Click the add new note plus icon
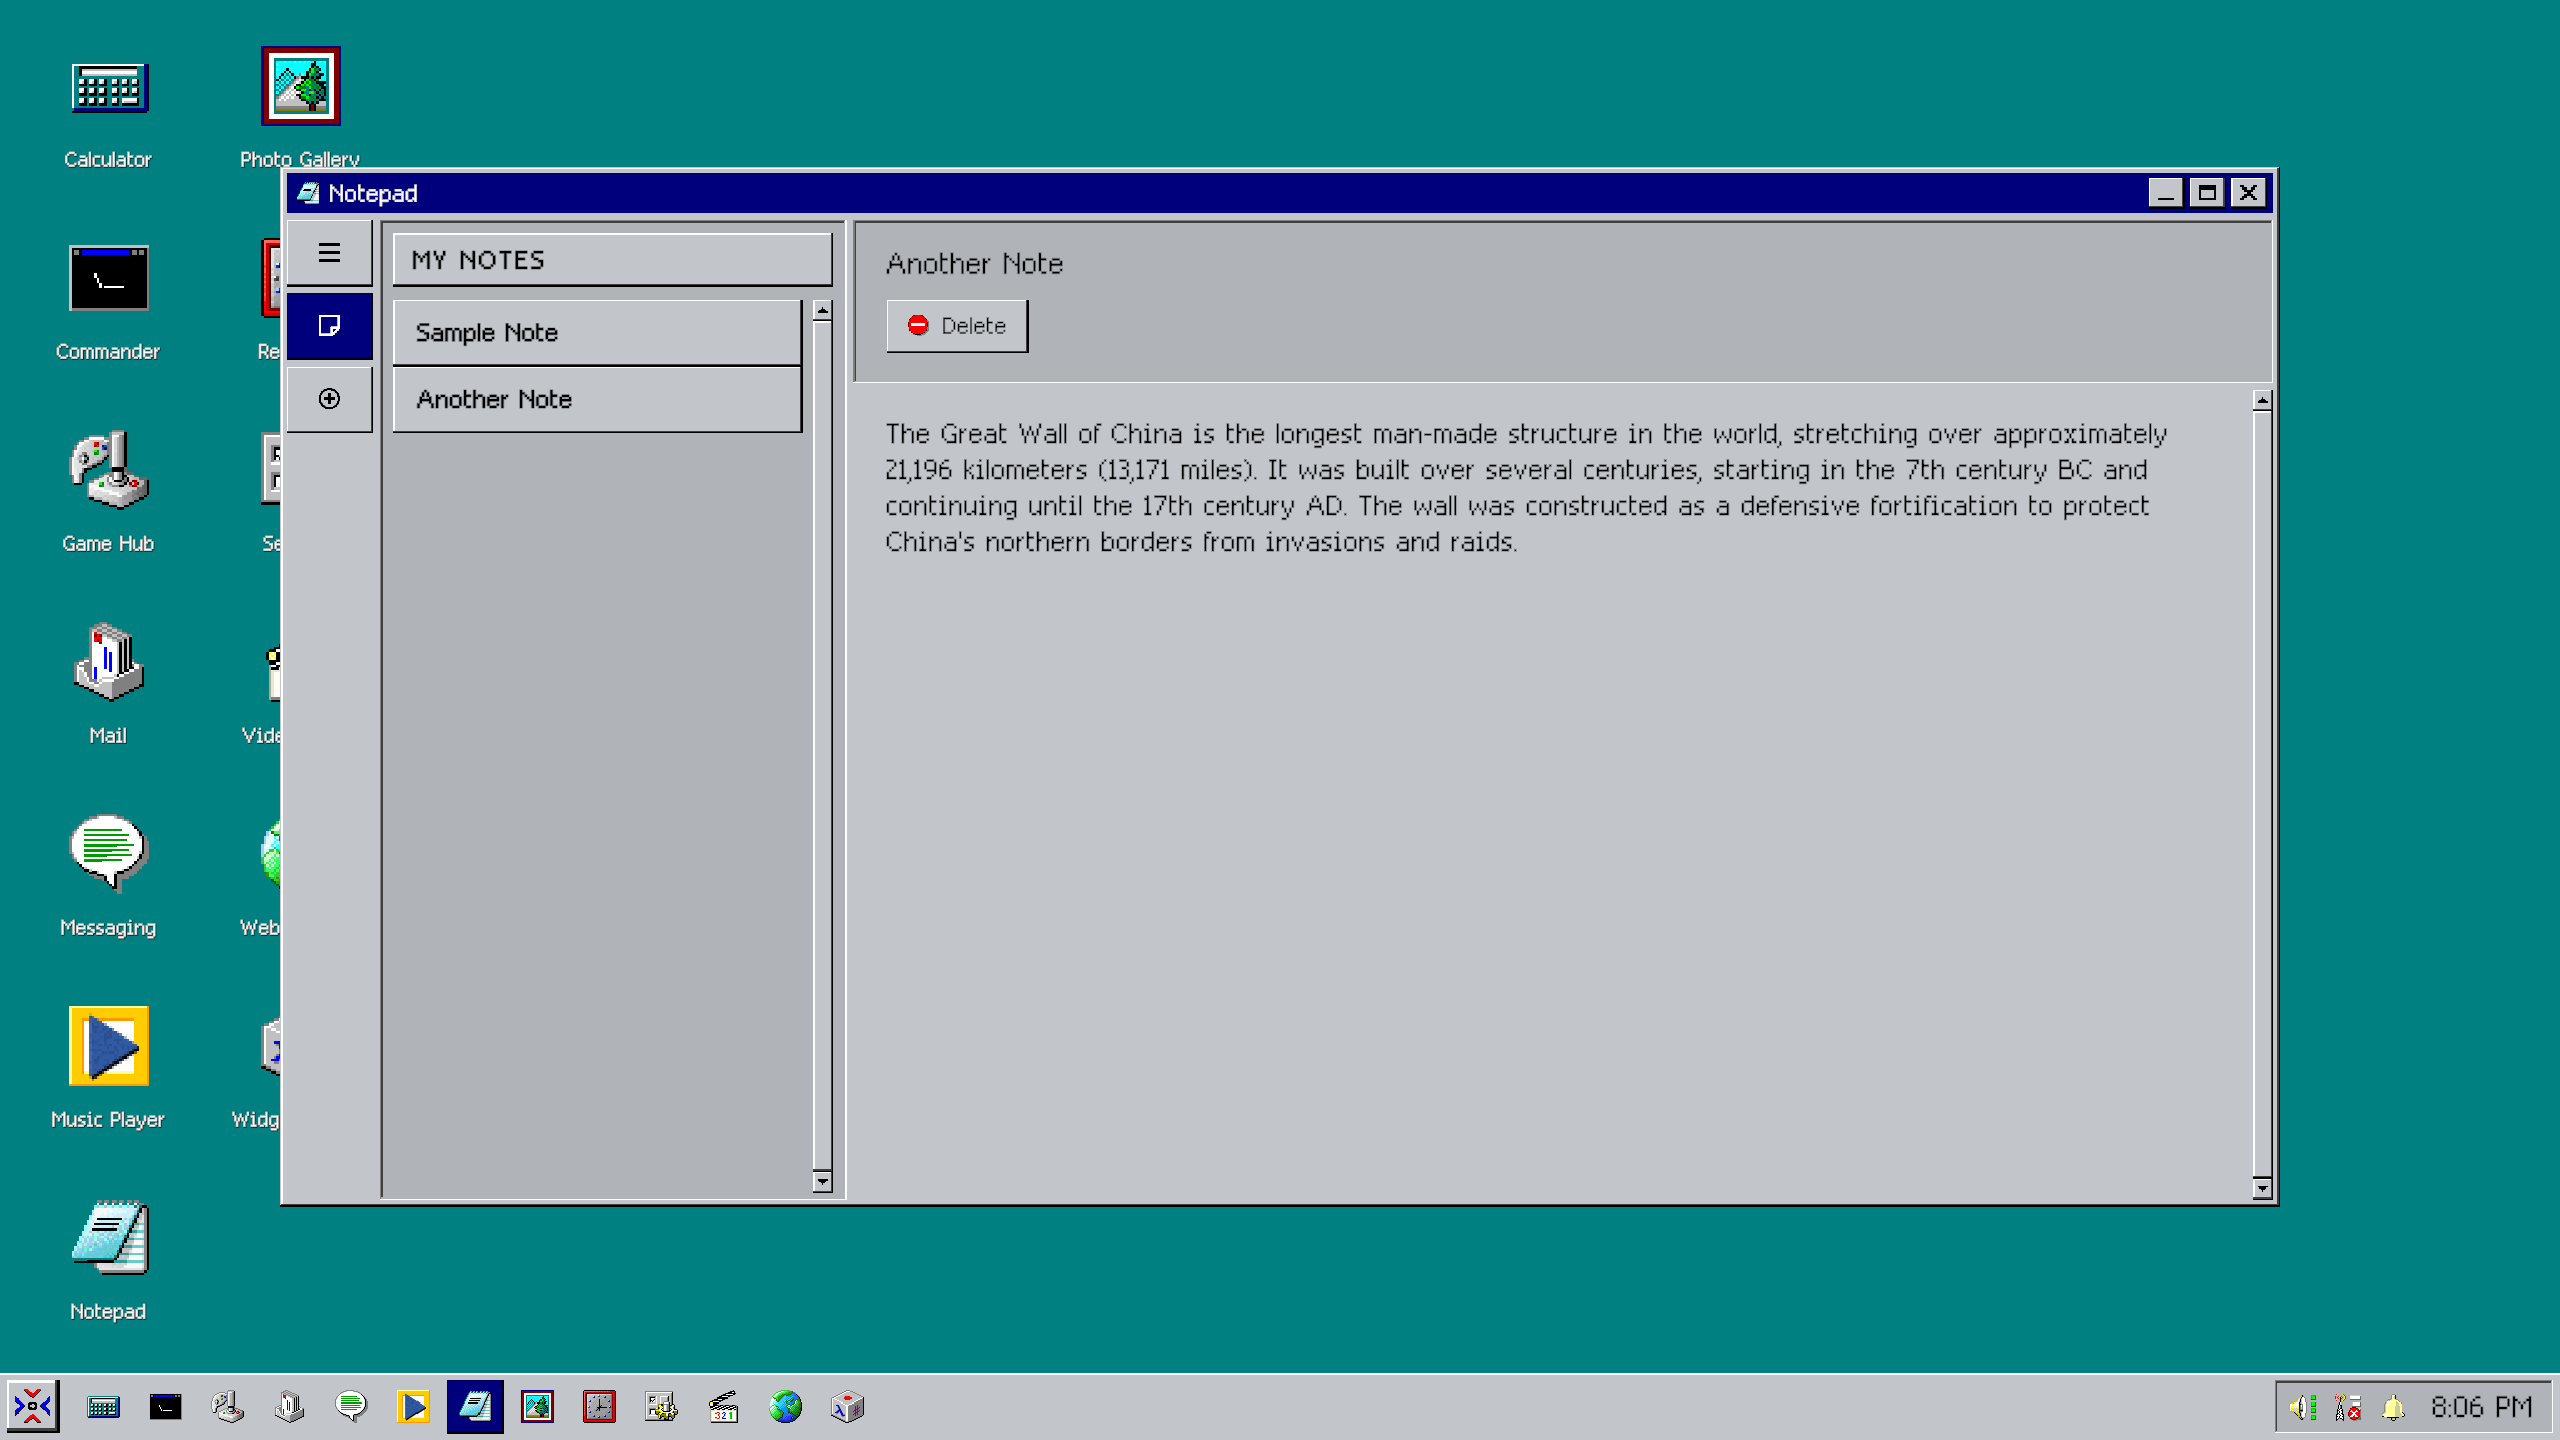 click(x=329, y=399)
